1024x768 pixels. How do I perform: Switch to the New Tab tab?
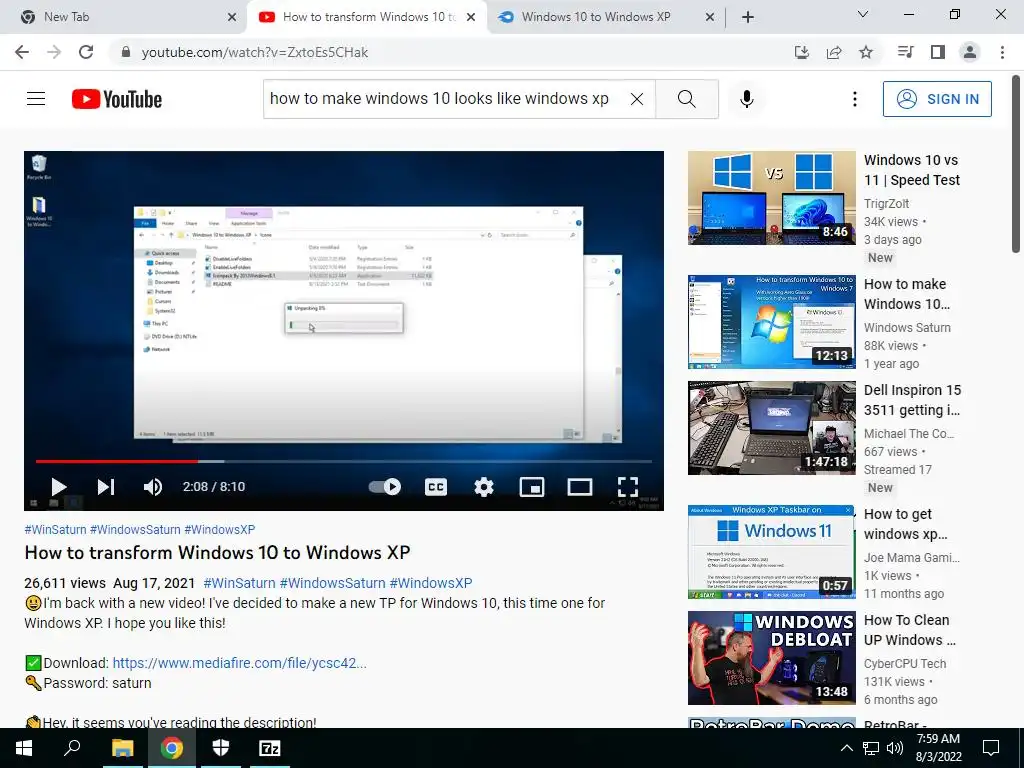coord(123,17)
